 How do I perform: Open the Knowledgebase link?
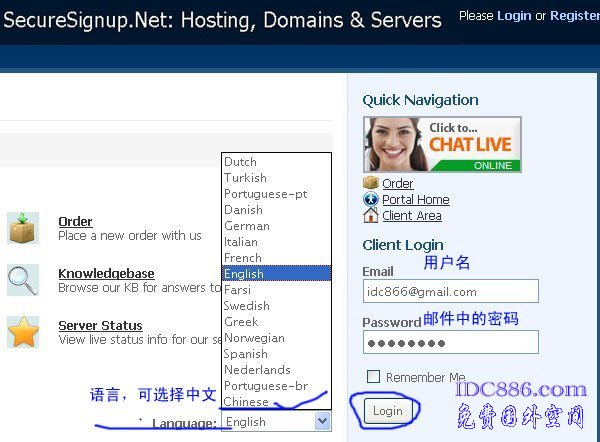(x=106, y=274)
